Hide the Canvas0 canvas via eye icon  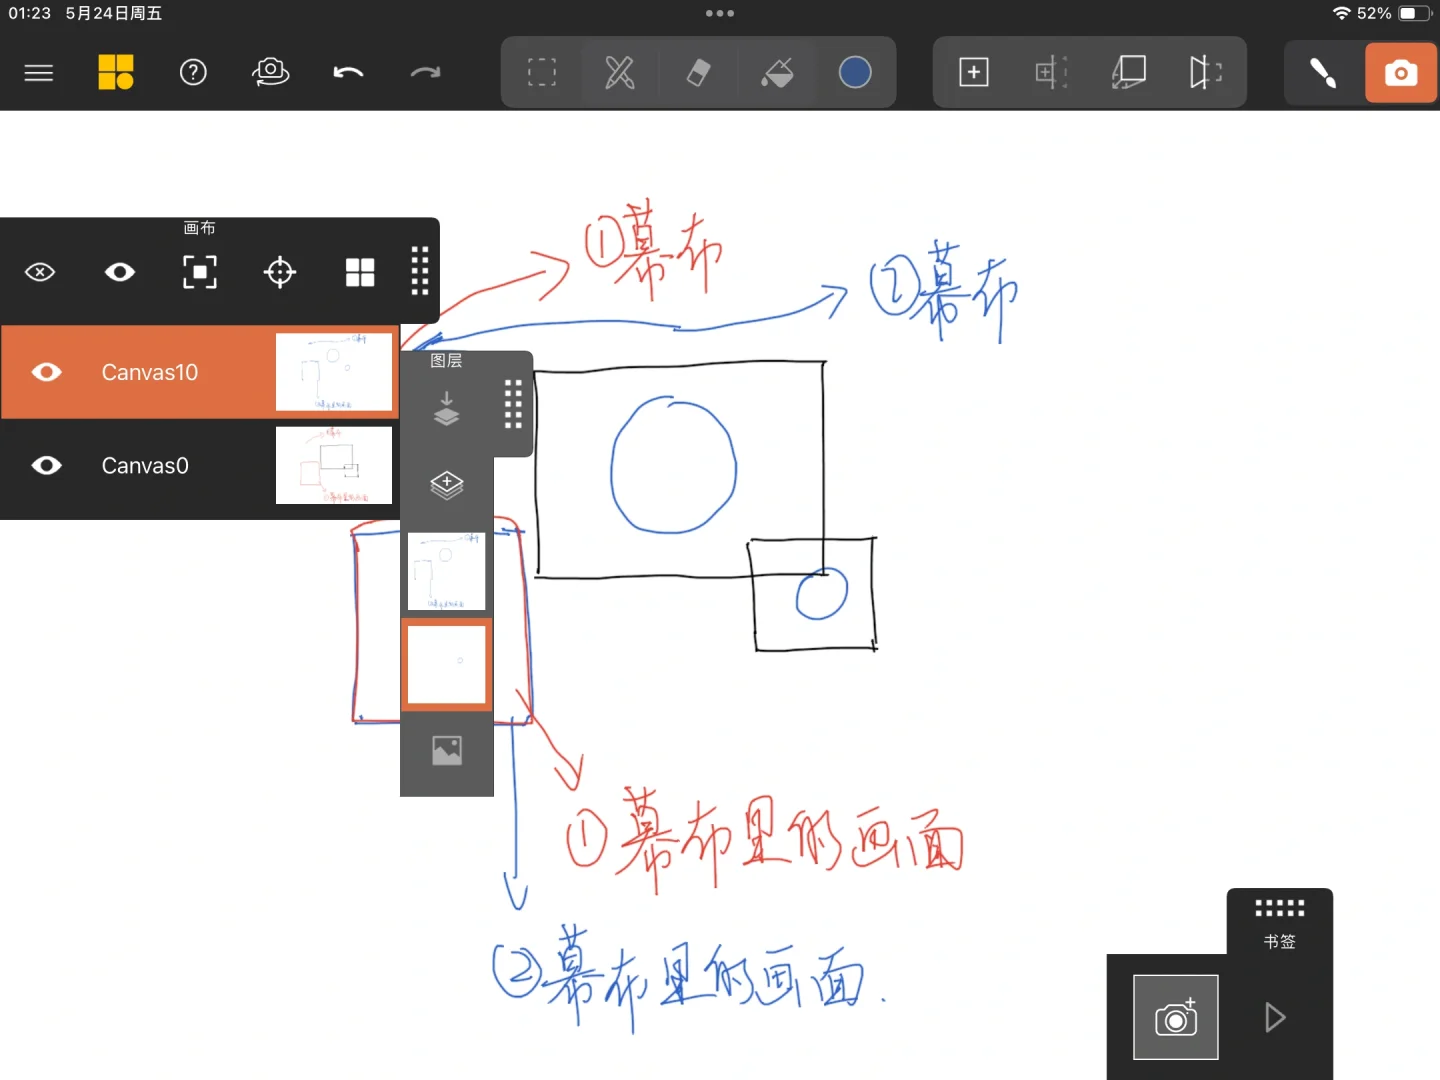[x=47, y=465]
